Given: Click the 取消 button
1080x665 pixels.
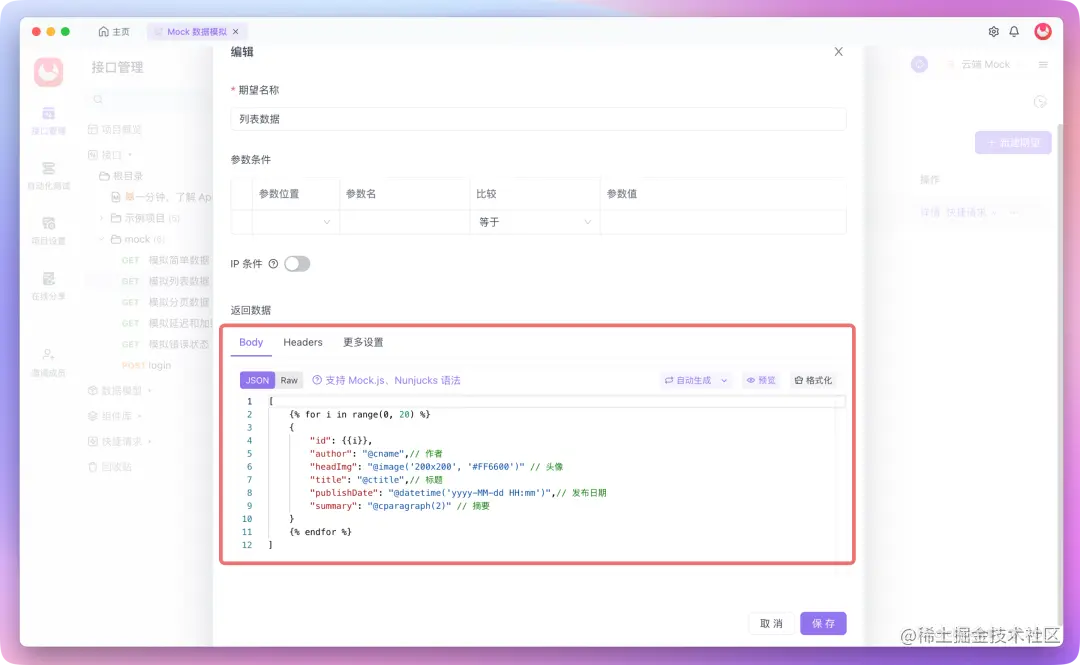Looking at the screenshot, I should click(771, 624).
